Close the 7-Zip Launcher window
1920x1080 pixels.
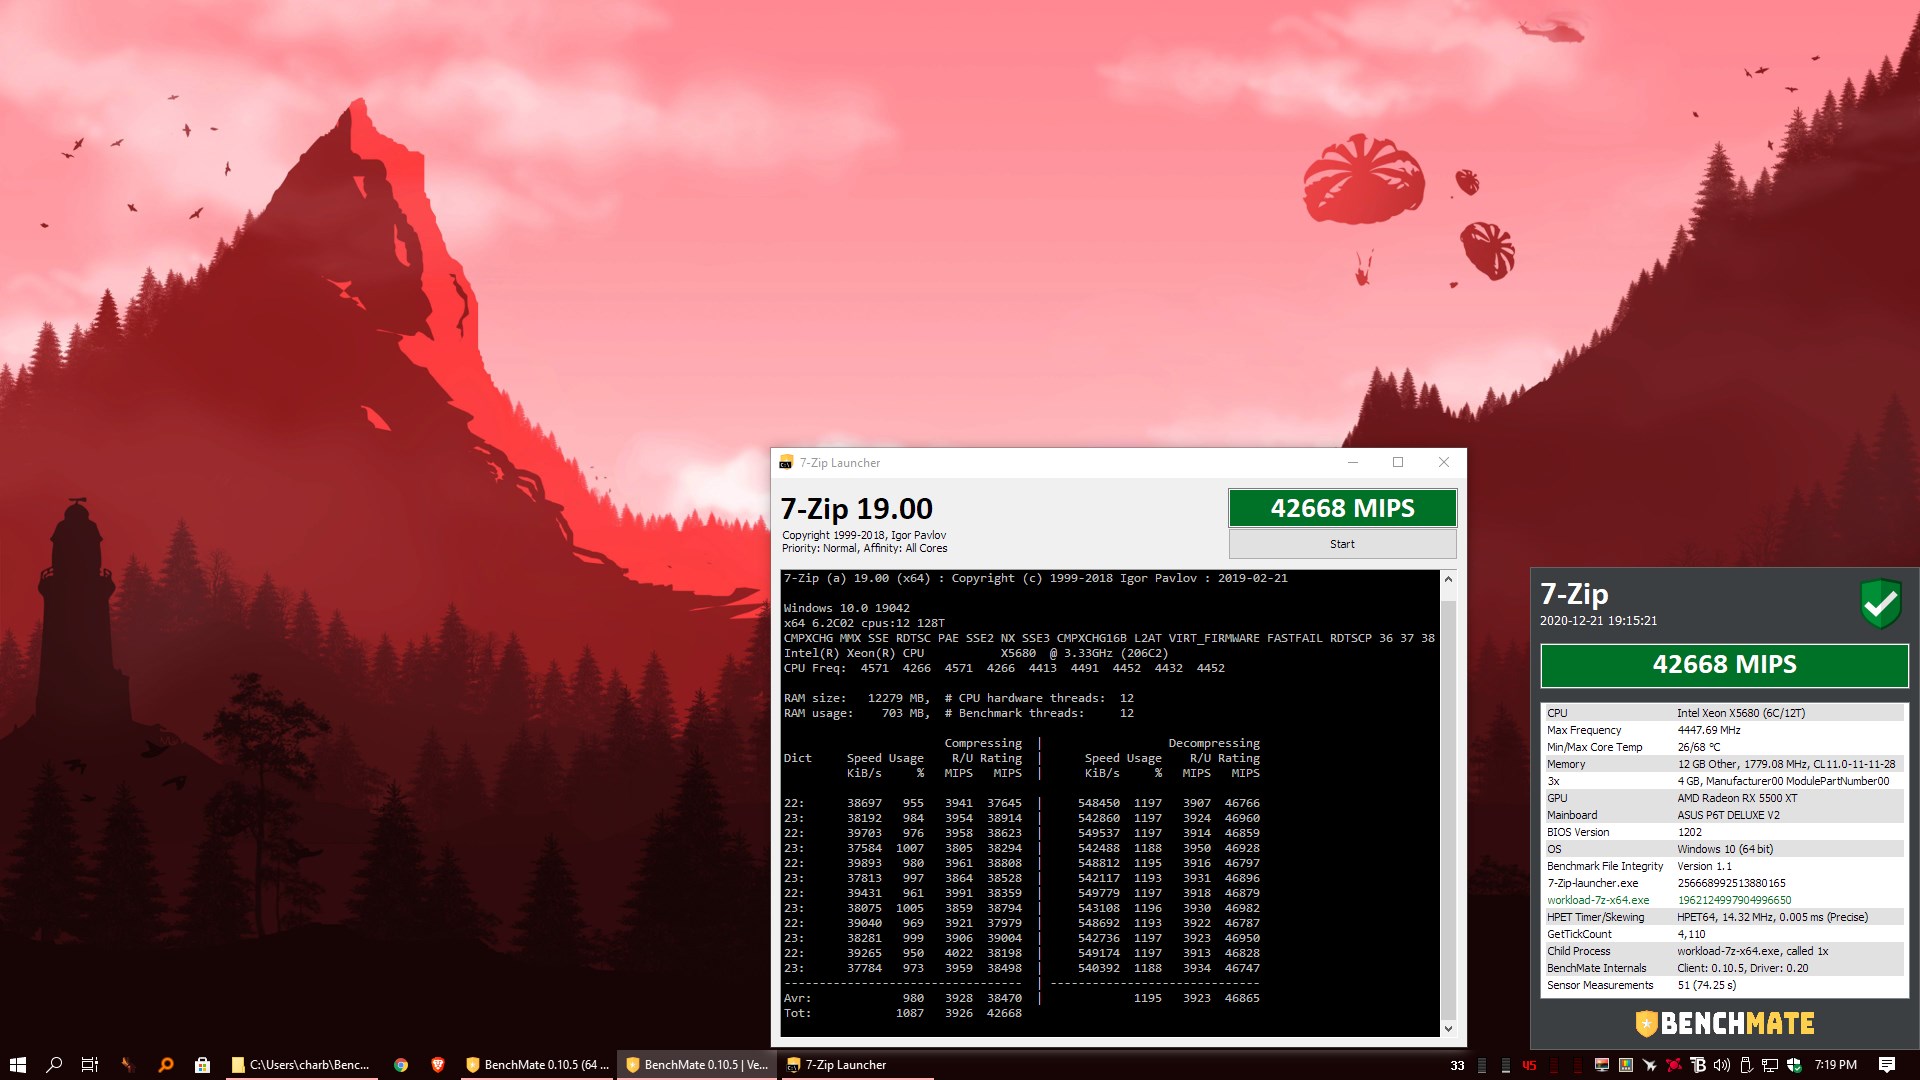click(1443, 462)
